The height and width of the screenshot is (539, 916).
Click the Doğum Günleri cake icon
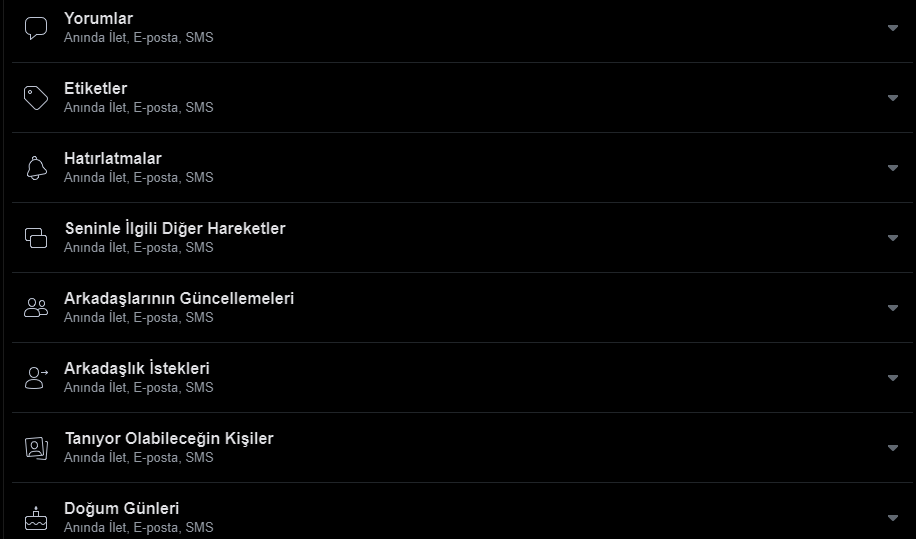(36, 518)
